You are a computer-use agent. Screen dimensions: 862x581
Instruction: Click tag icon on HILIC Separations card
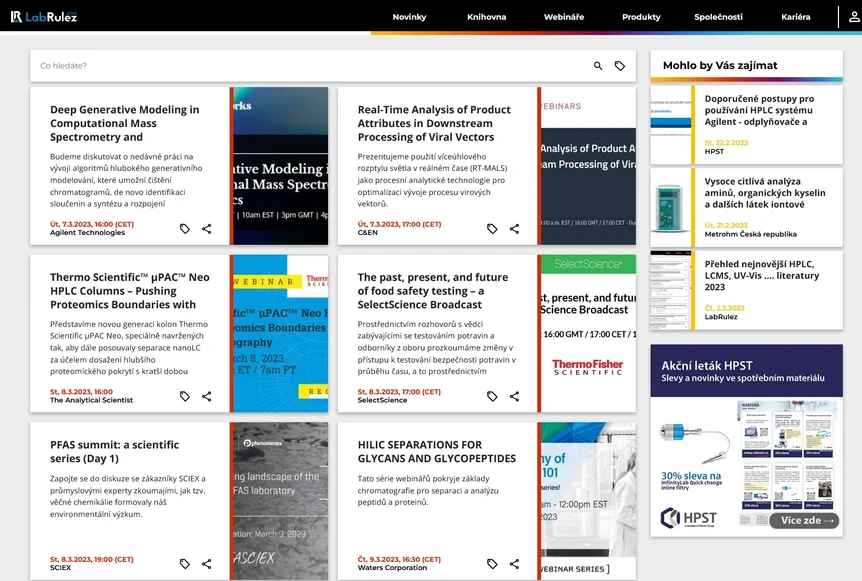pos(492,564)
